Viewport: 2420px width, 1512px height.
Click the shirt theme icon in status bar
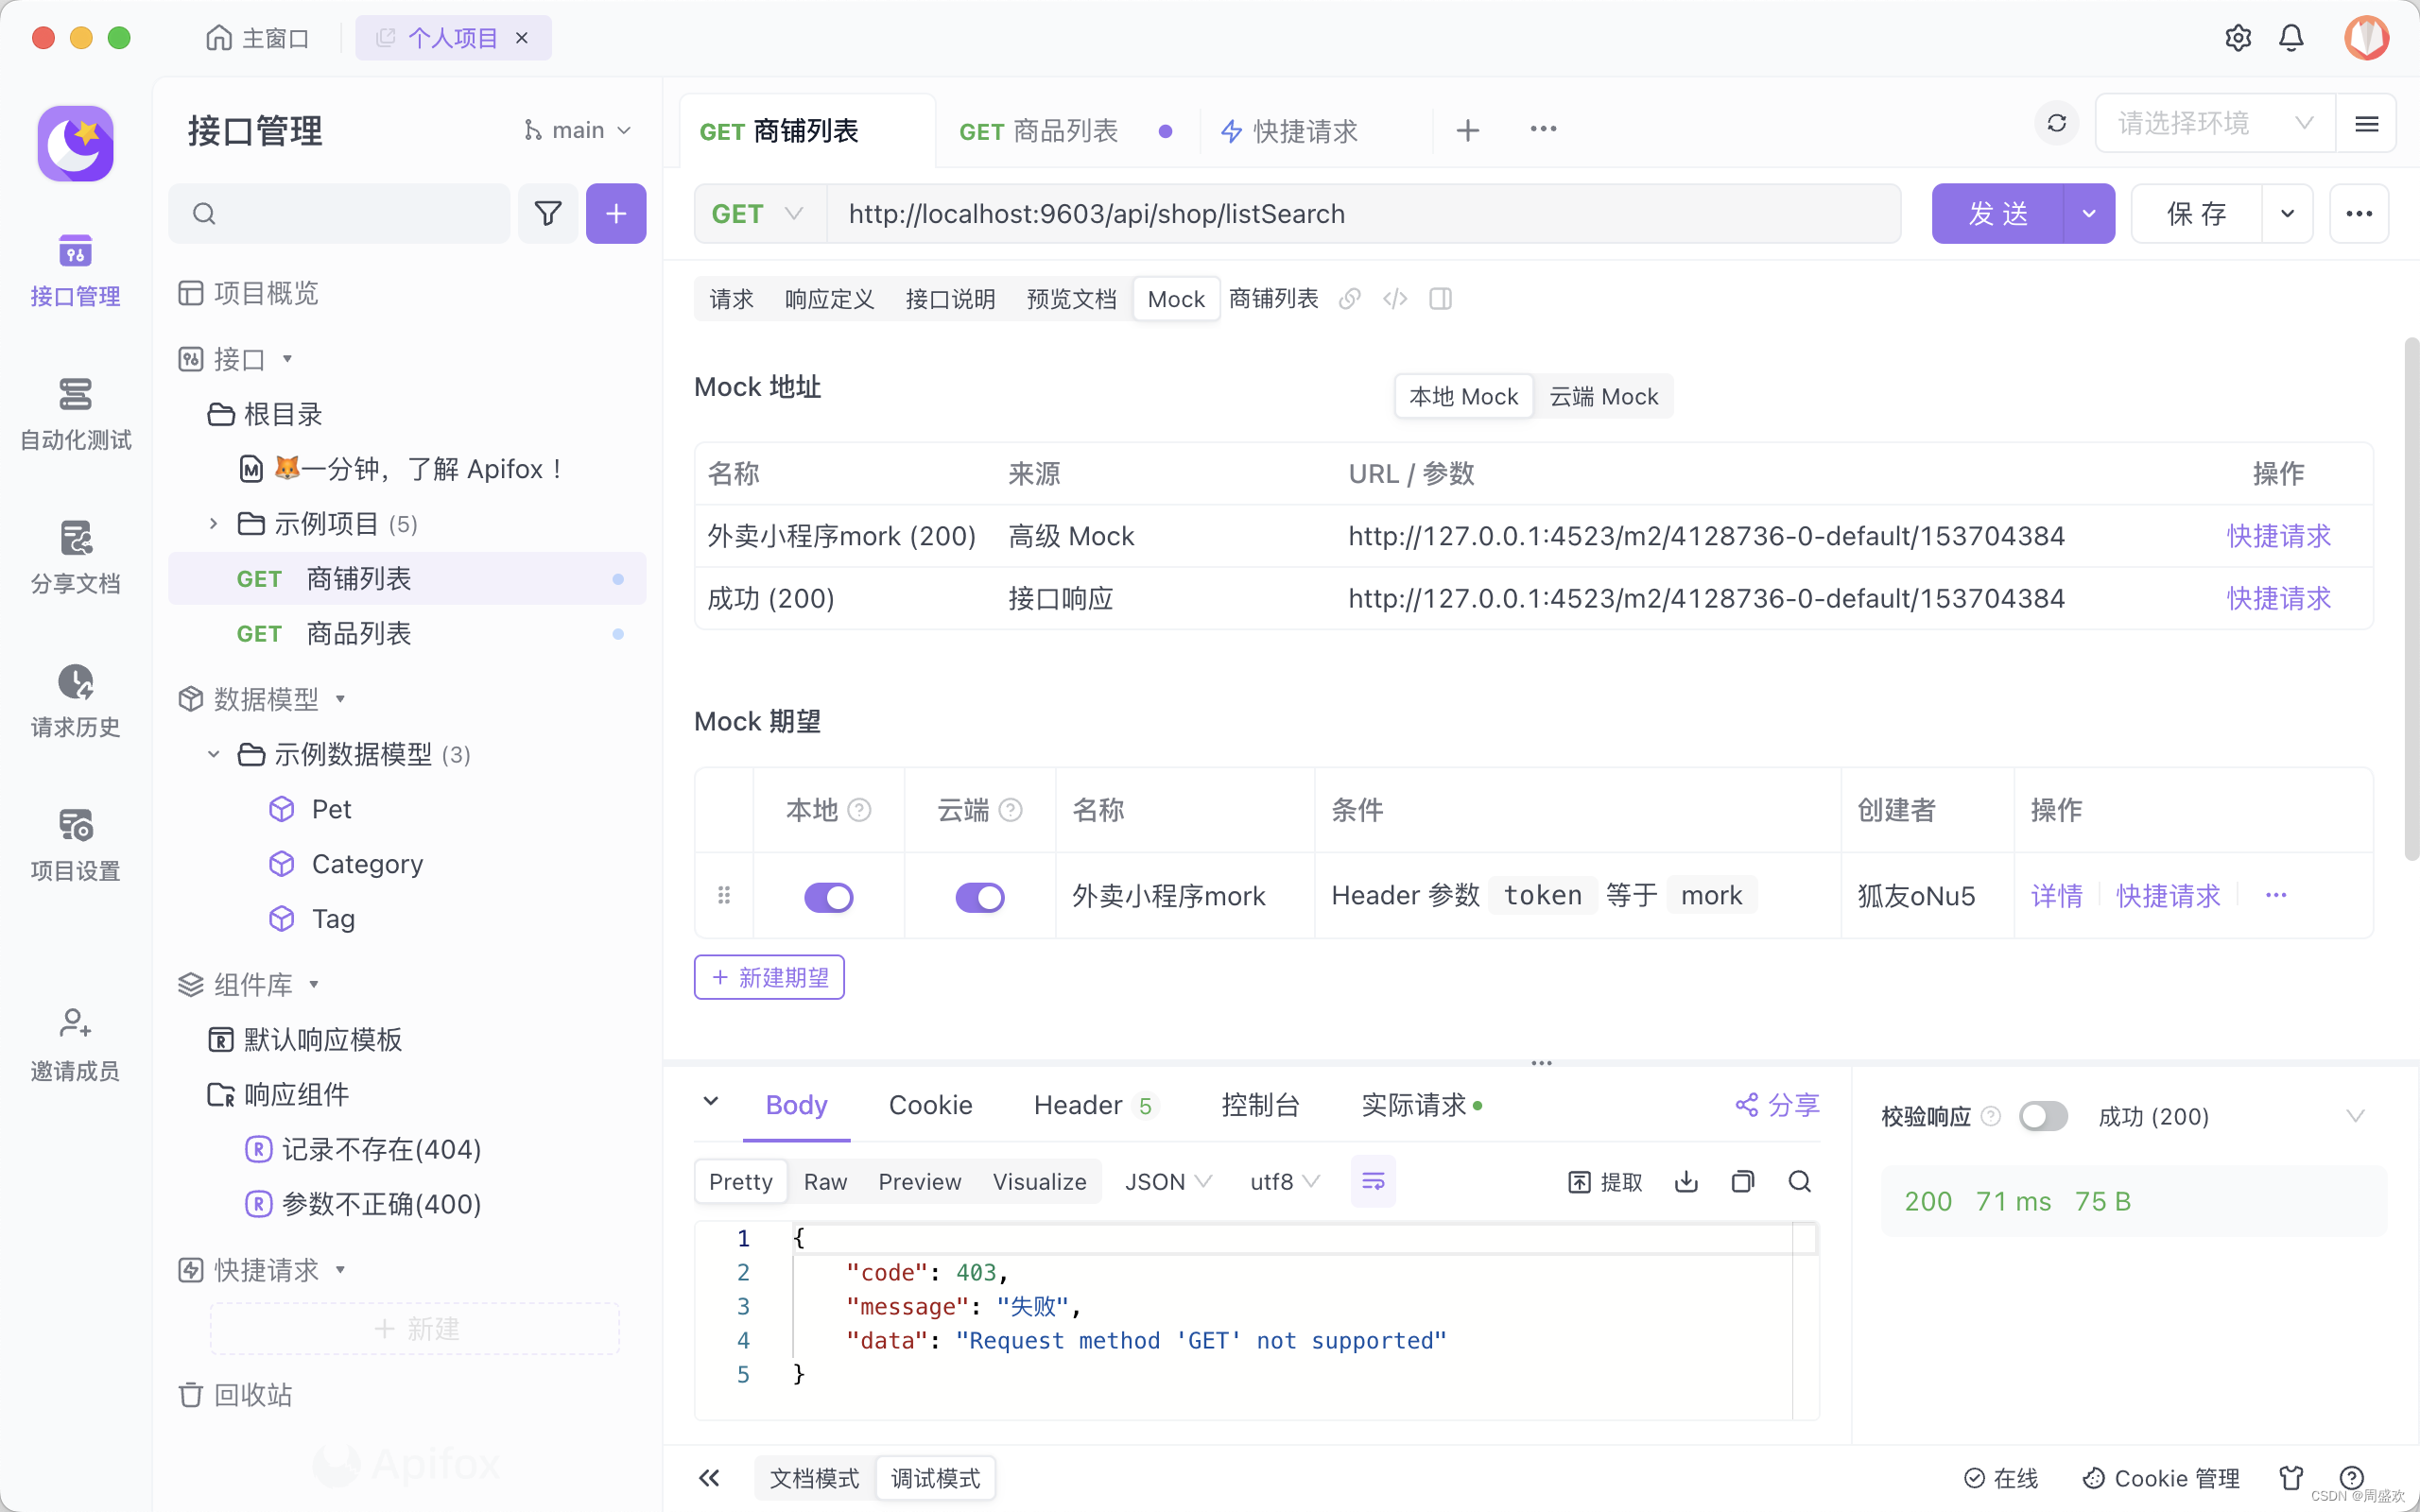click(2291, 1478)
